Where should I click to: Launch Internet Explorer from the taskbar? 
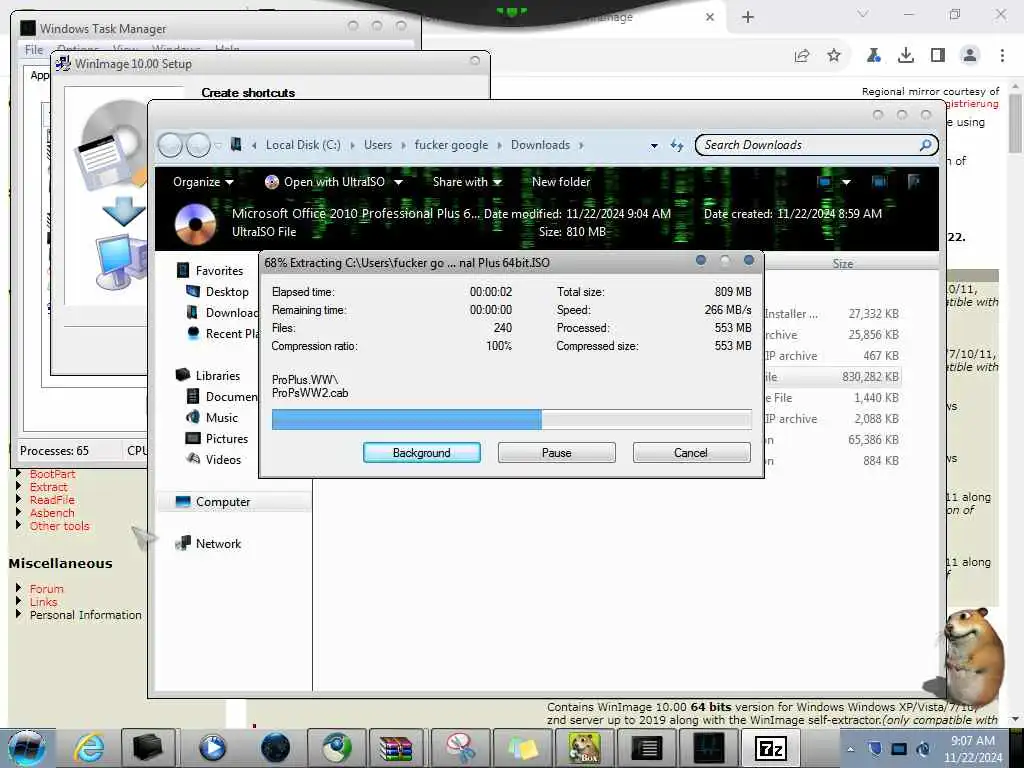pos(89,748)
